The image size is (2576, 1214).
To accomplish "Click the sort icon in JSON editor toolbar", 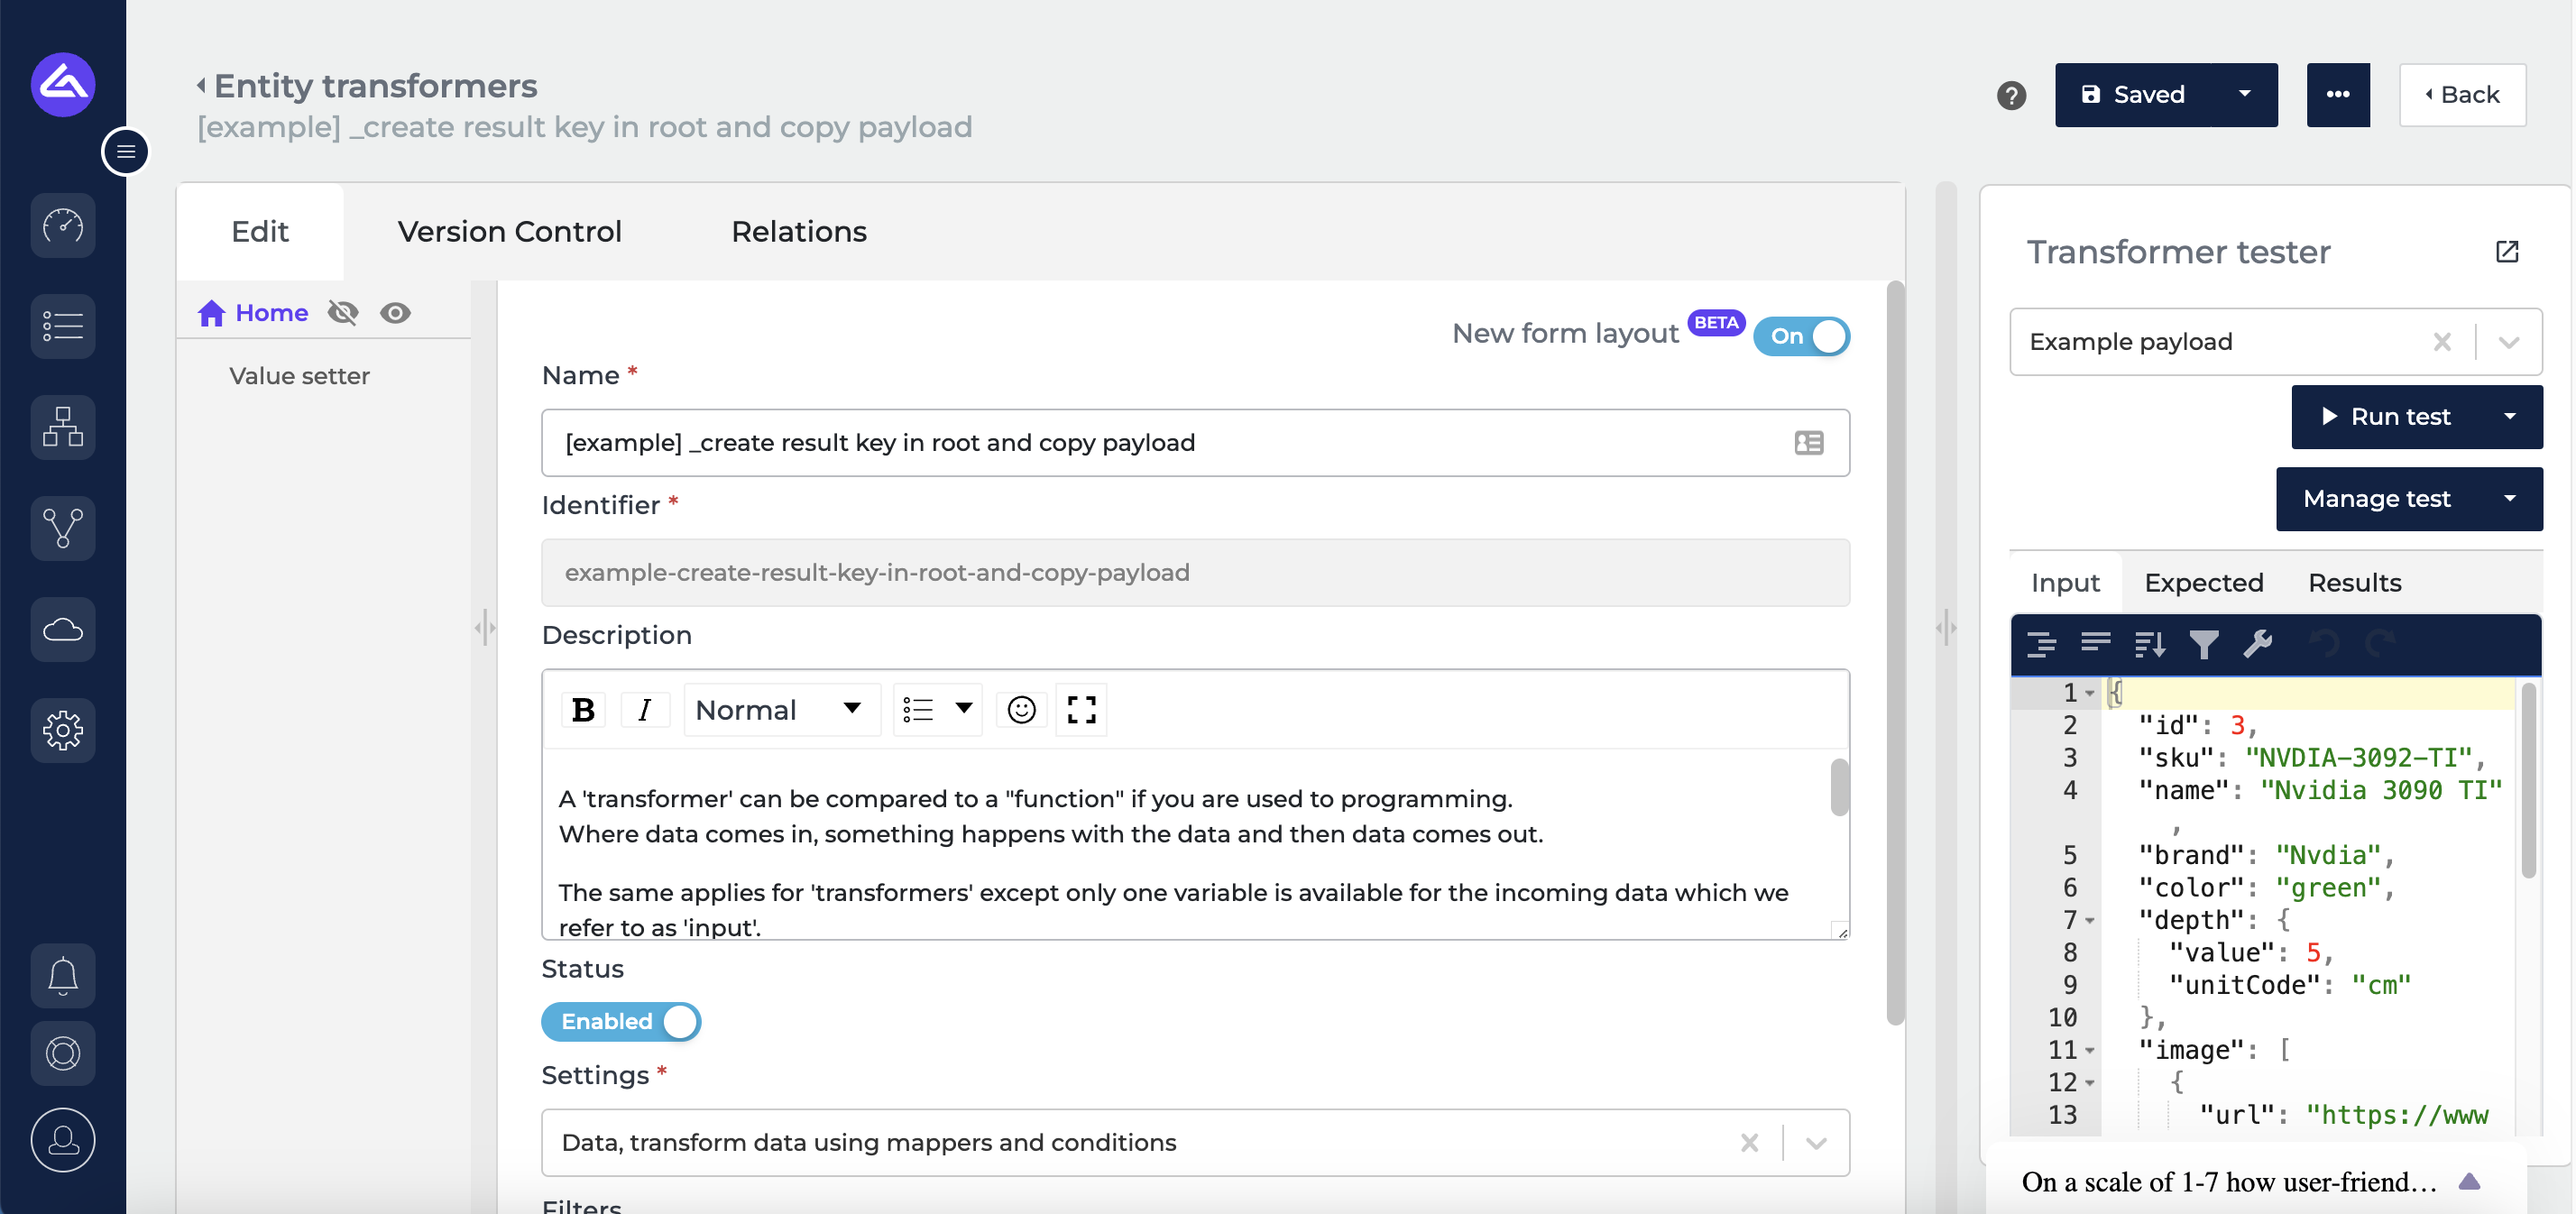I will [x=2149, y=644].
